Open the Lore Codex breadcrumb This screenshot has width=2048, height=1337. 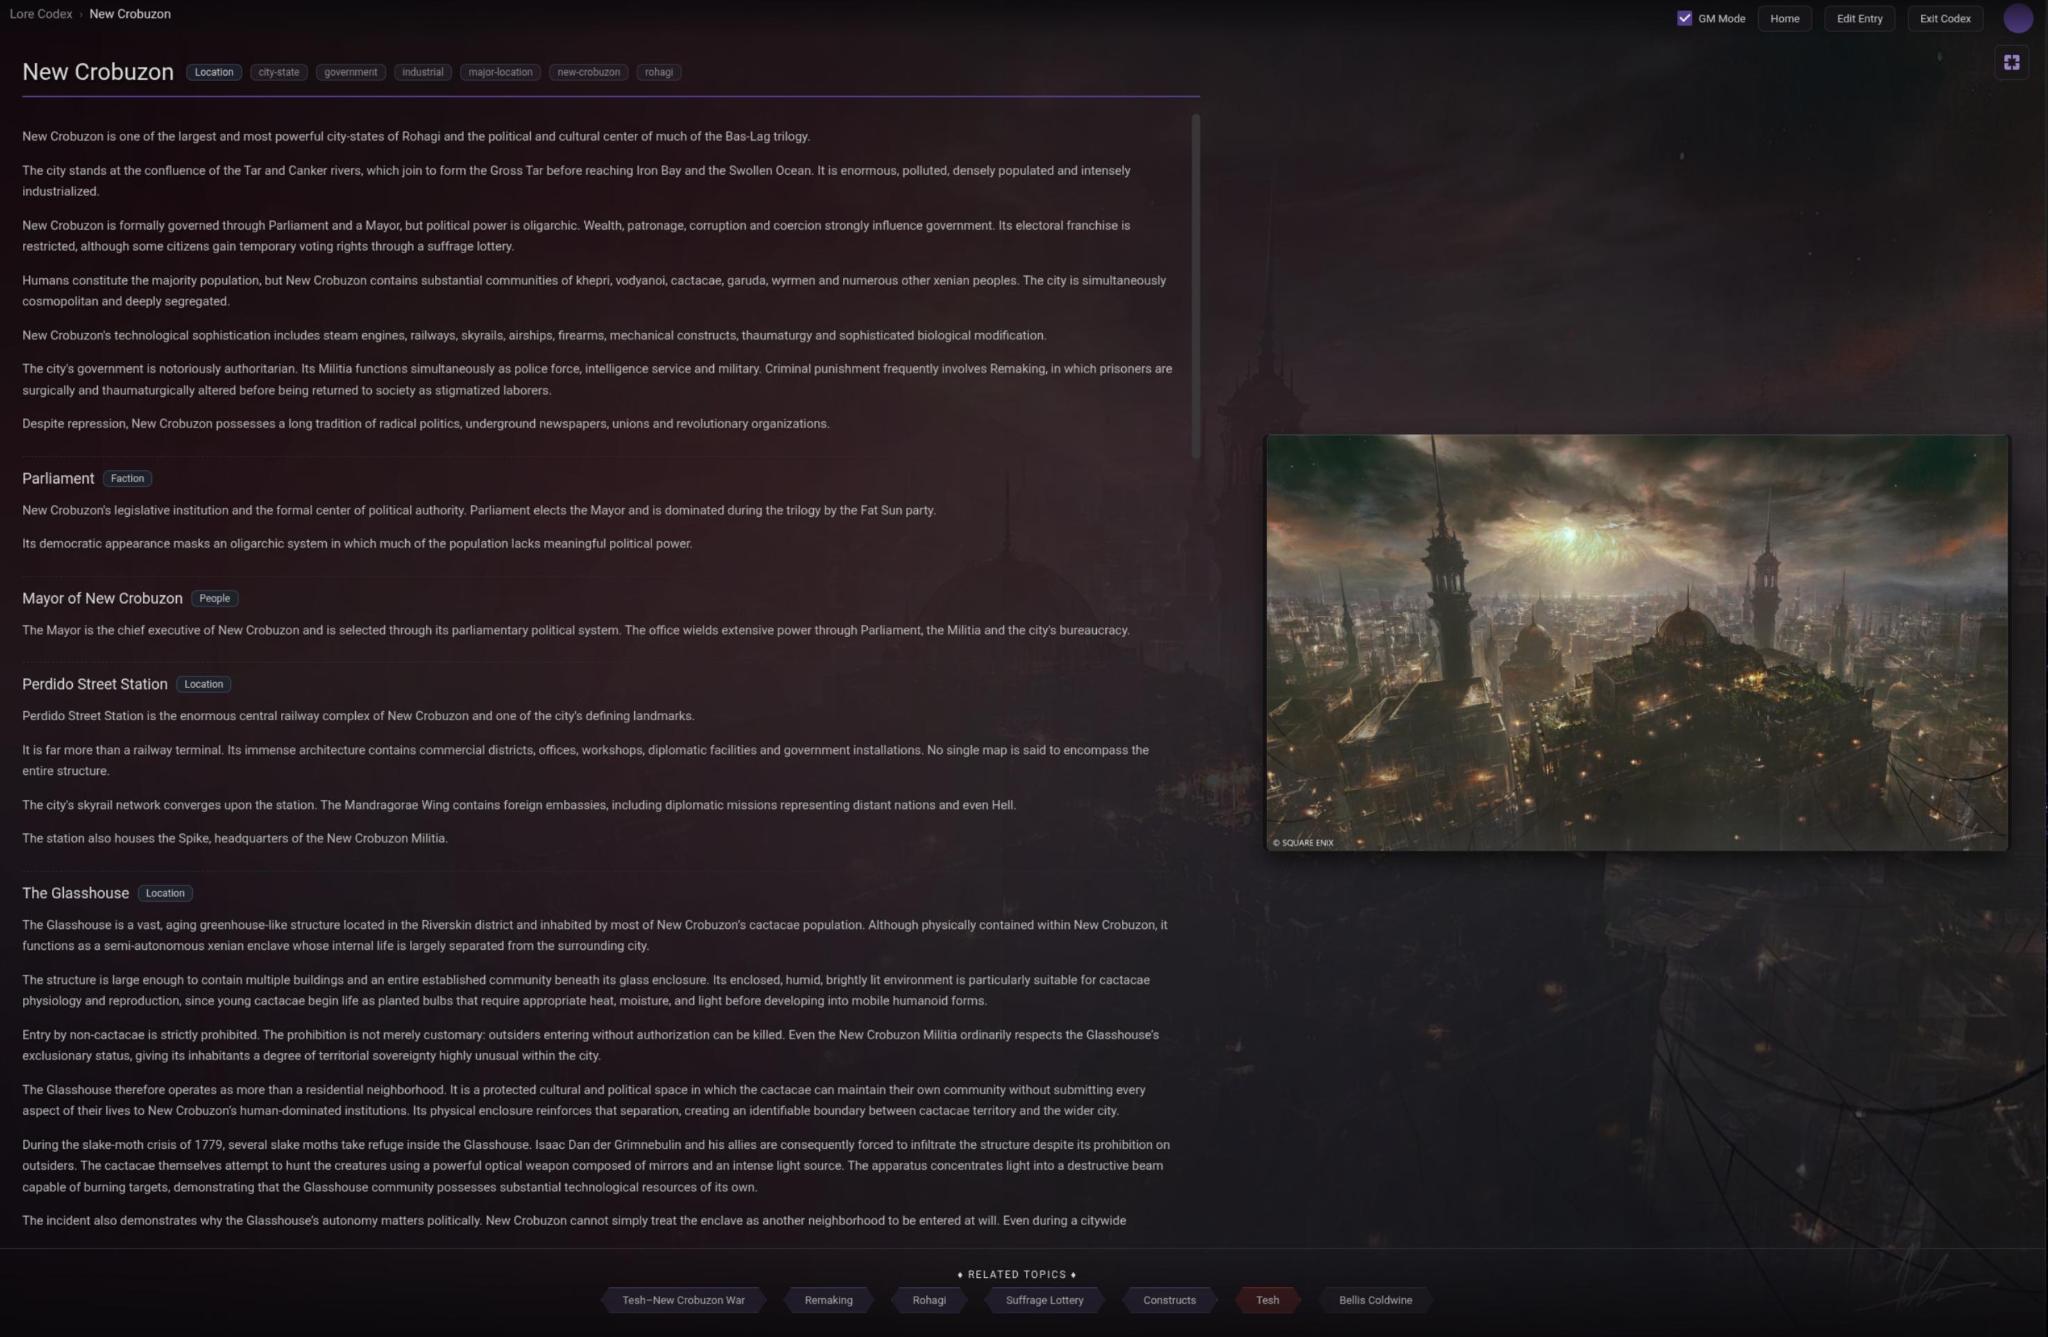(x=41, y=14)
